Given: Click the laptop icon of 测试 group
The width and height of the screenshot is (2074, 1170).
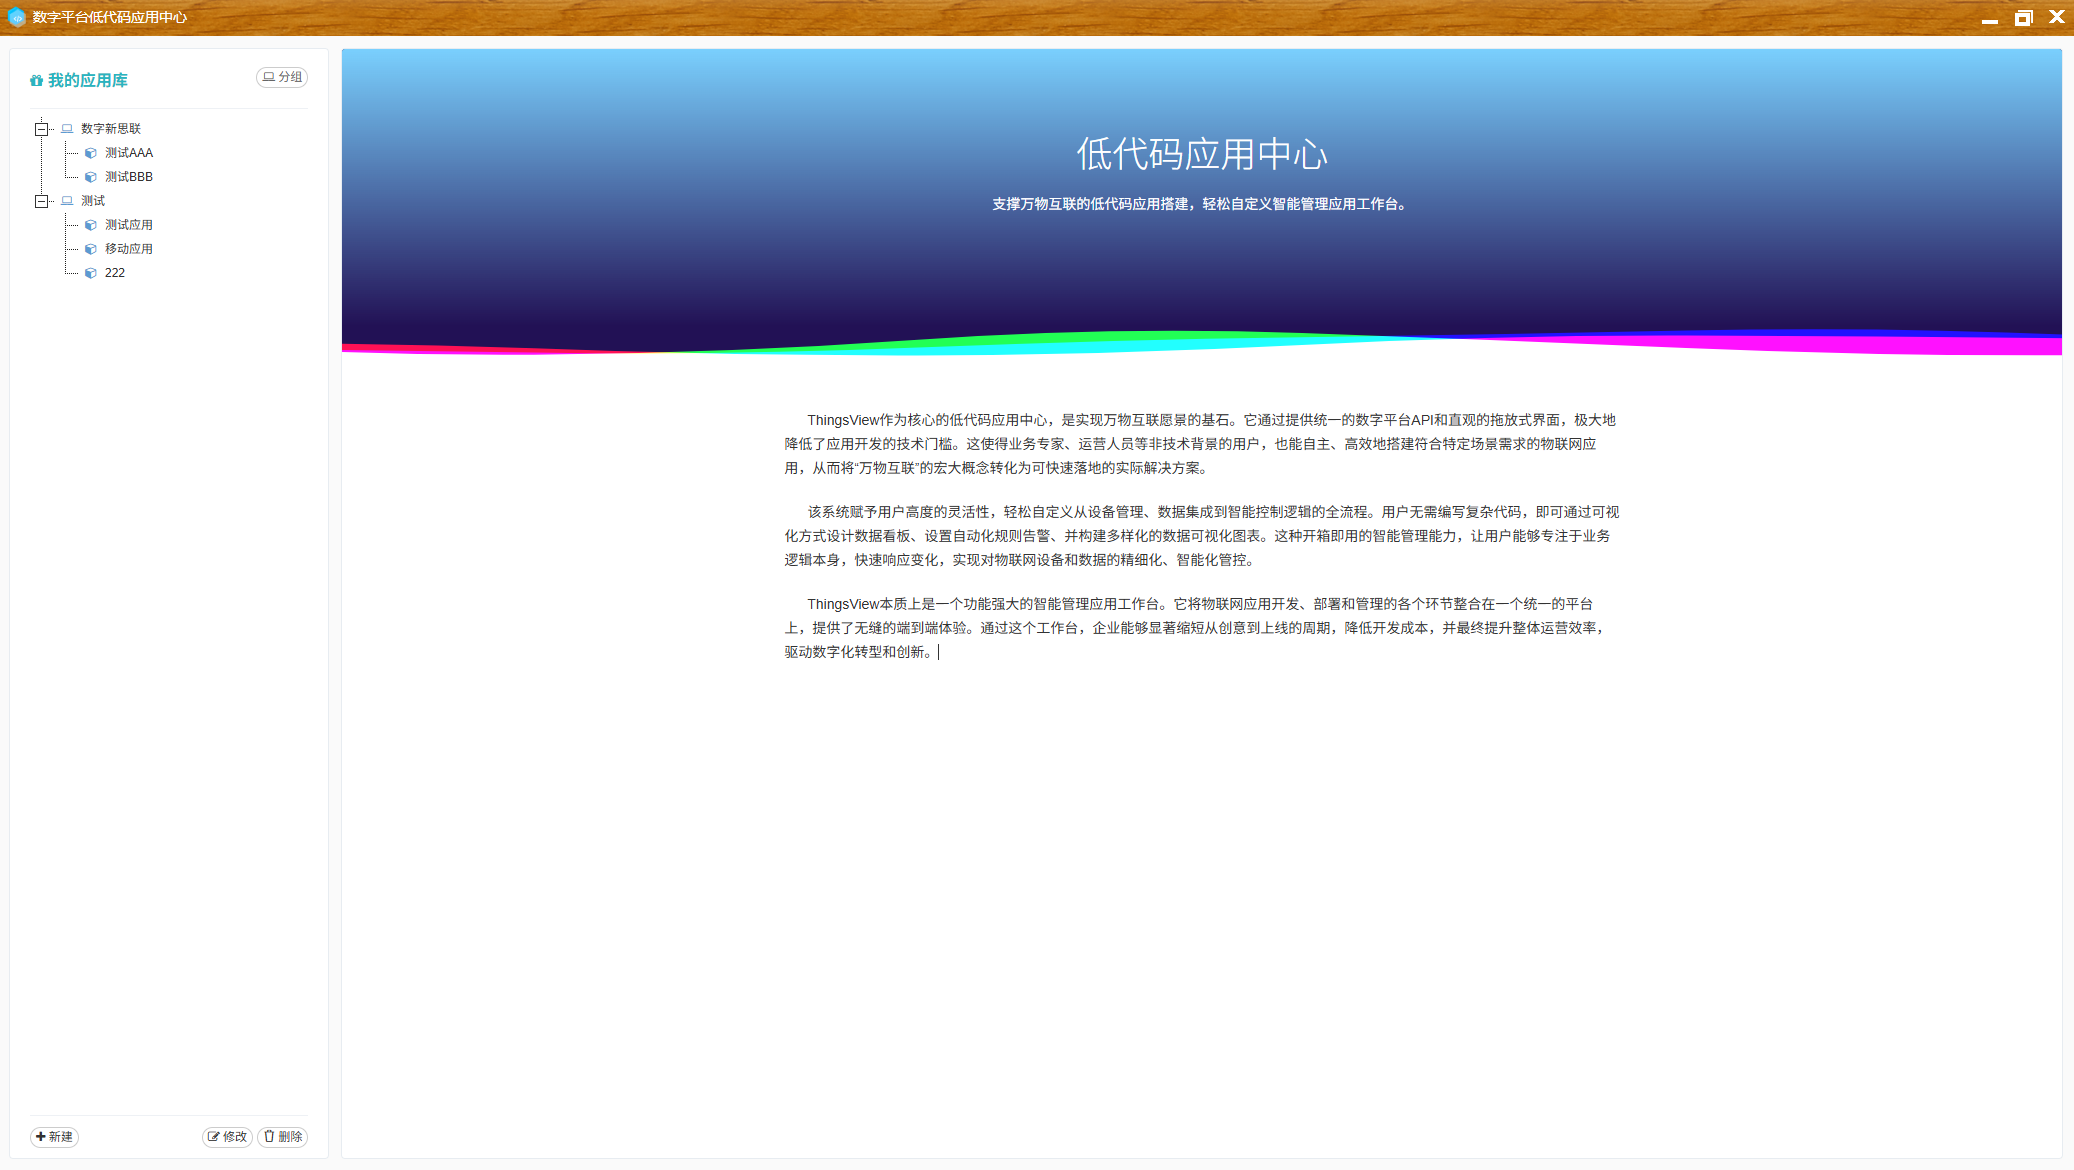Looking at the screenshot, I should click(x=67, y=201).
